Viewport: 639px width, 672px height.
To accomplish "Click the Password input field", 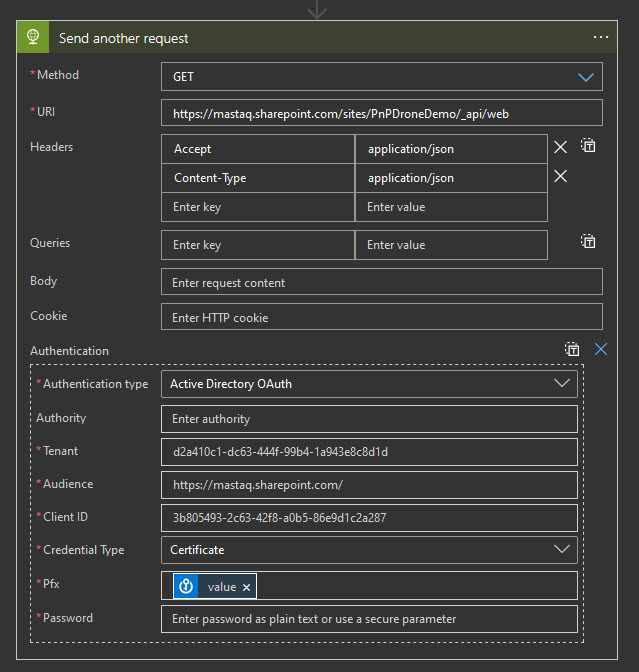I will (x=369, y=619).
